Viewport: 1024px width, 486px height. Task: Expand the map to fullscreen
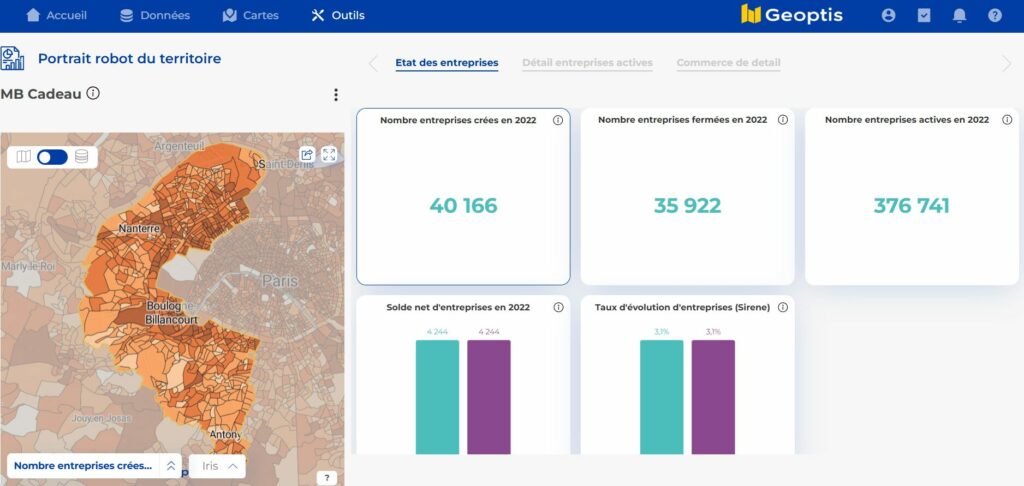(x=329, y=155)
